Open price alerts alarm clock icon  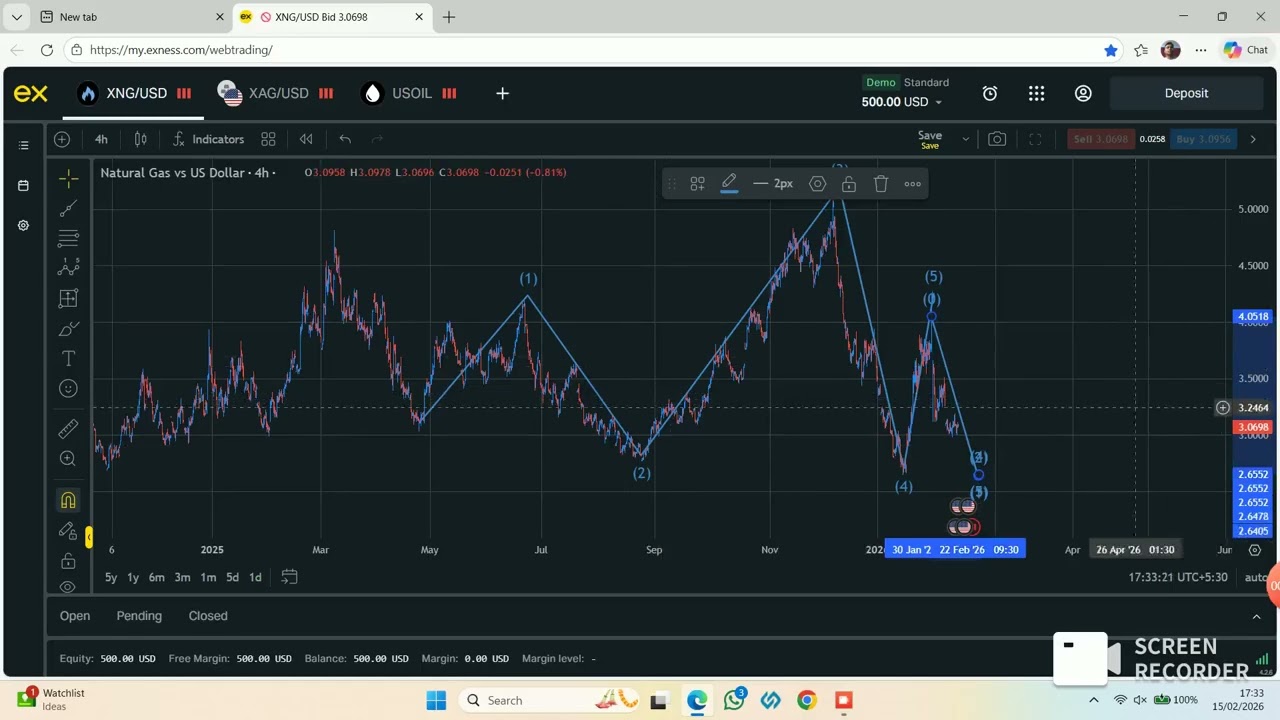coord(990,93)
